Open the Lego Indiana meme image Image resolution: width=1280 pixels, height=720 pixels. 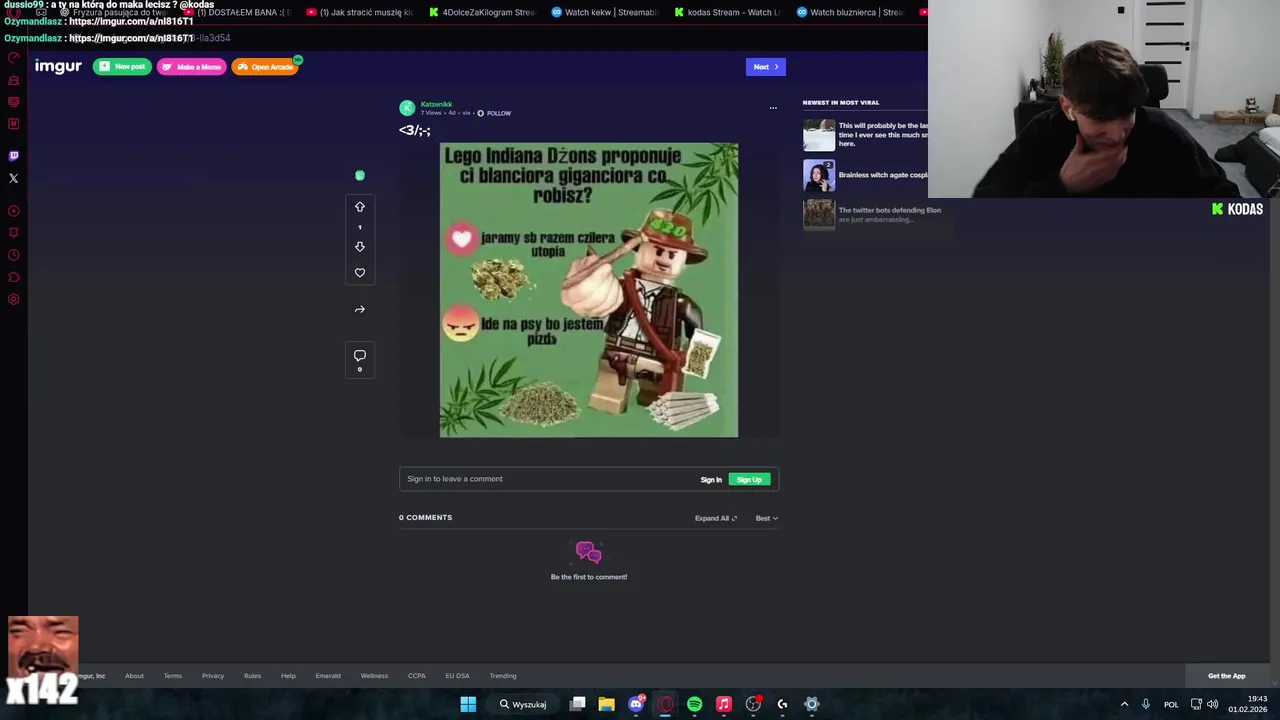coord(589,290)
